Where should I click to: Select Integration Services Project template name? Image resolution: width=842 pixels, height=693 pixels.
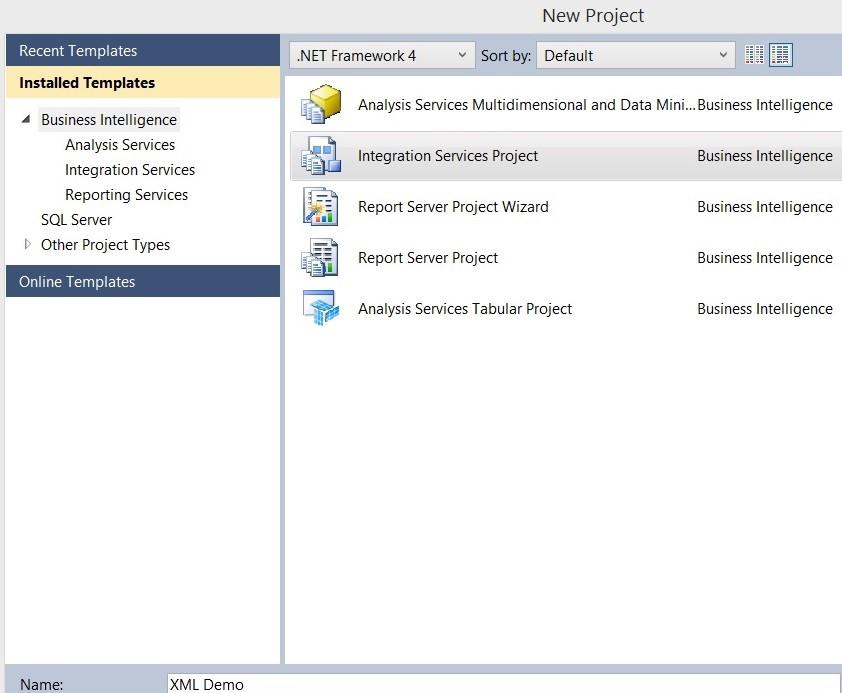[x=448, y=156]
